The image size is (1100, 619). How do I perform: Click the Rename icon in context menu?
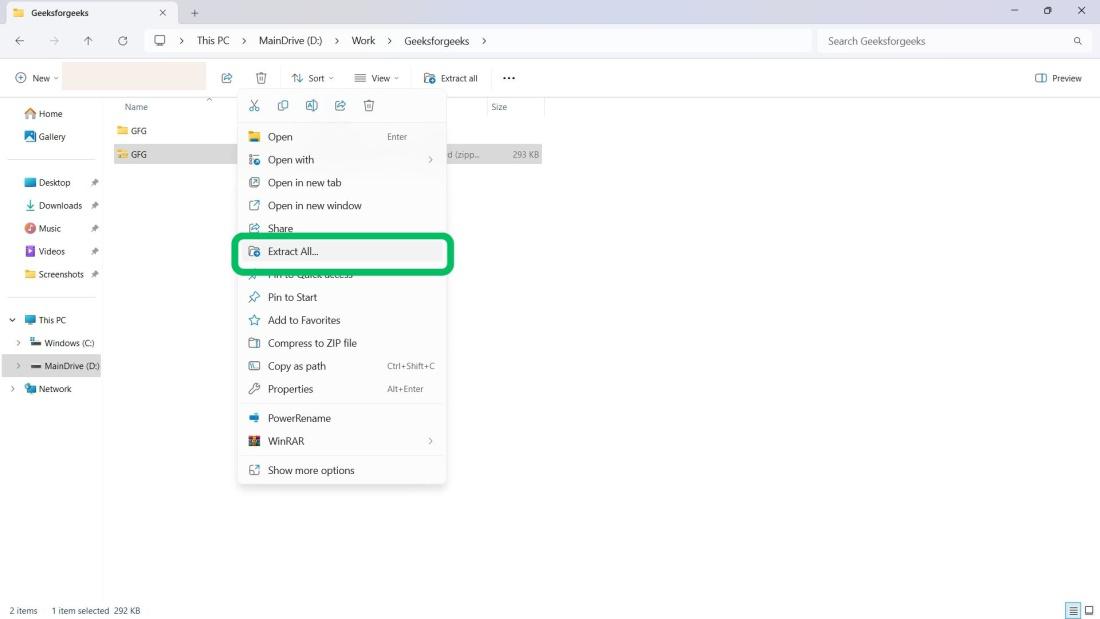click(311, 105)
